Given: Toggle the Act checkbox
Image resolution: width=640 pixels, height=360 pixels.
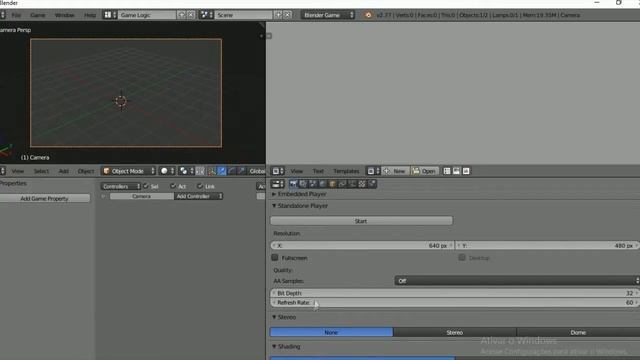Looking at the screenshot, I should [173, 186].
